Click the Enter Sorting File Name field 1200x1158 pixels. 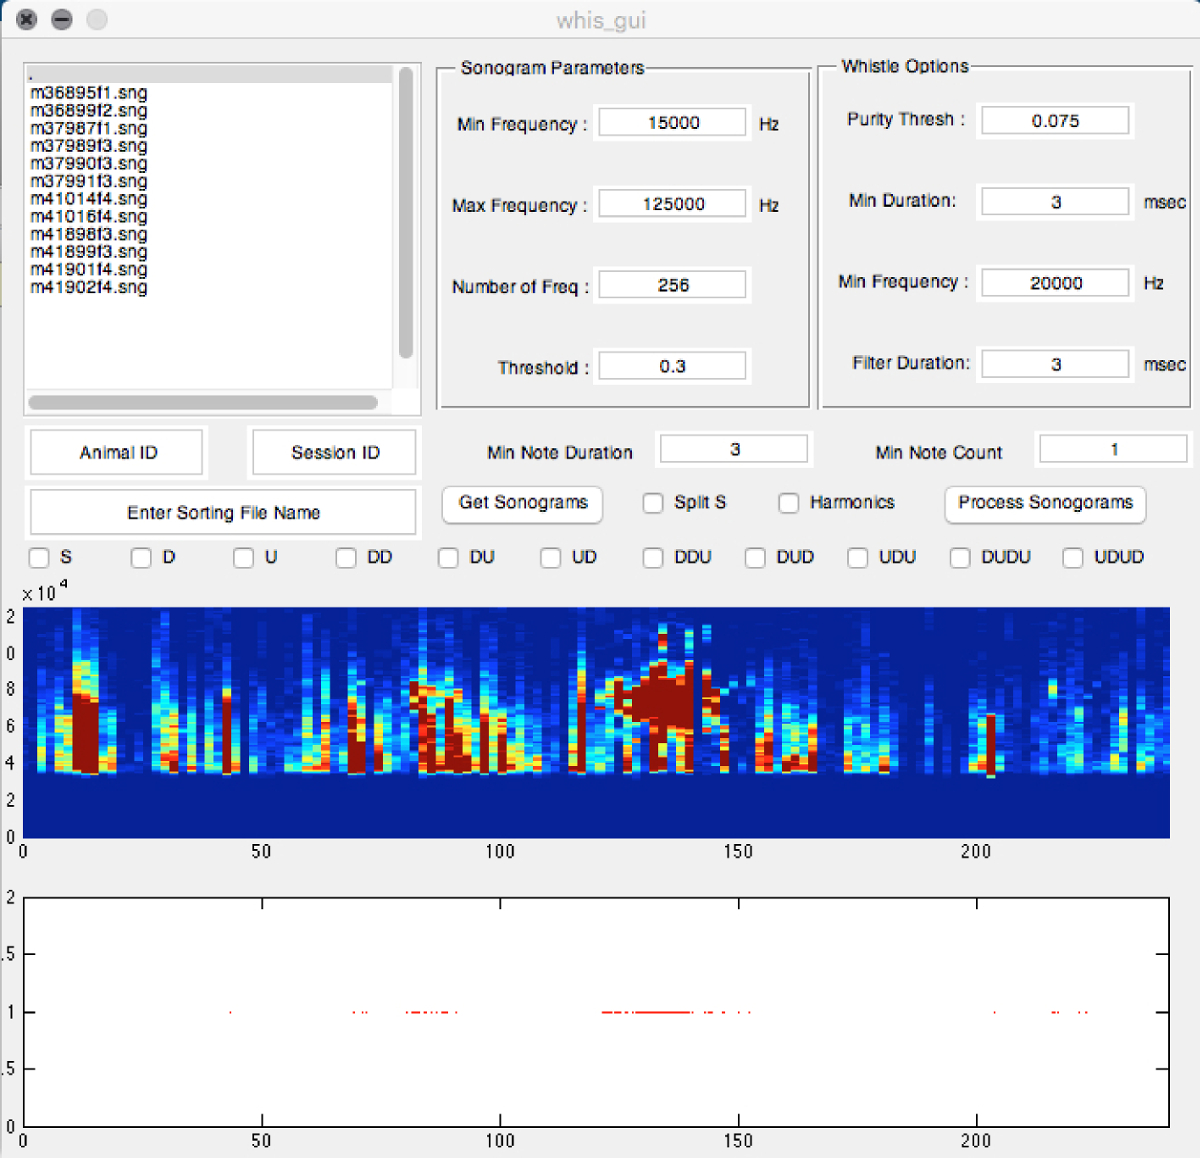[223, 513]
